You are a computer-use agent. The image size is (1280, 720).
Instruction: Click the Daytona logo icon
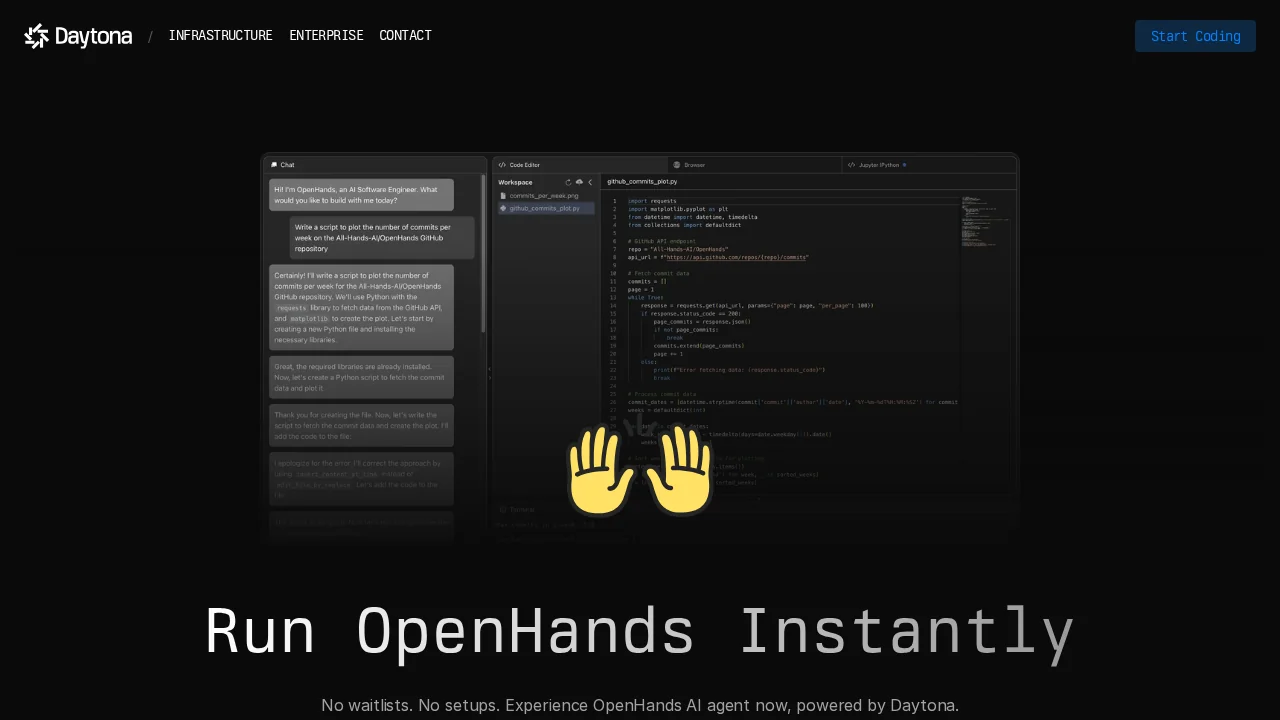[36, 36]
